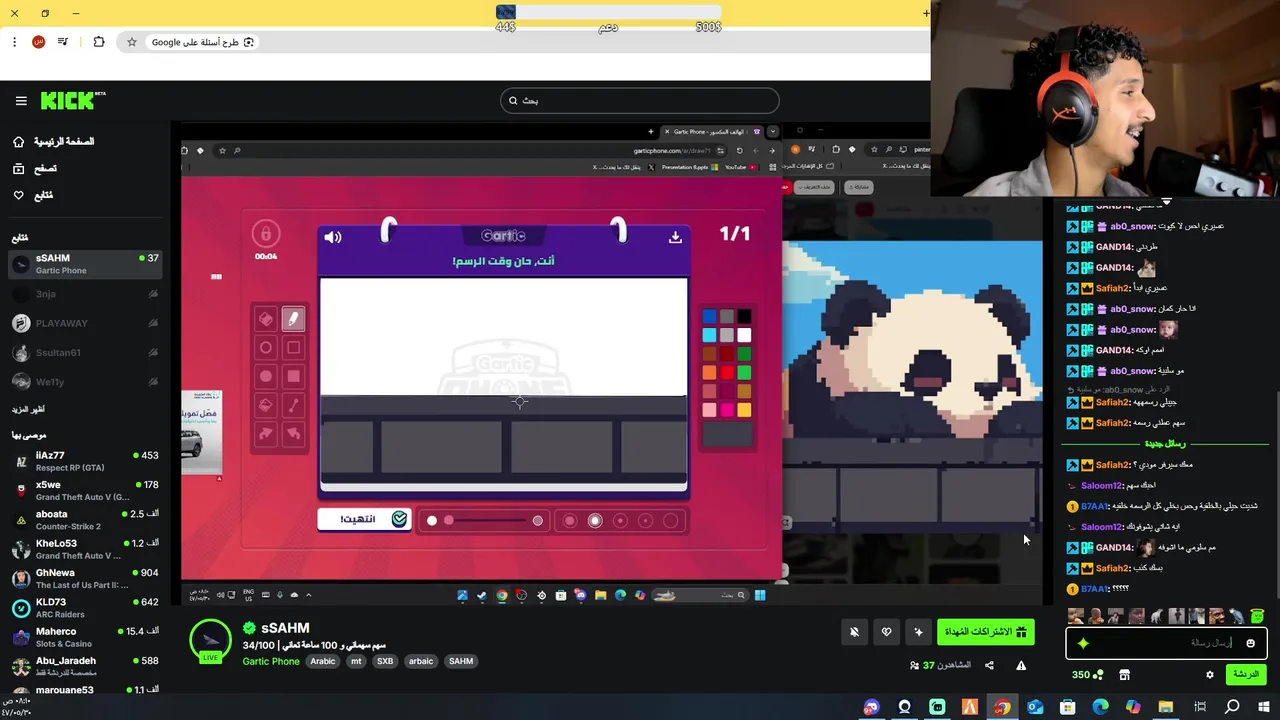Go to Kick home page in sidebar
The width and height of the screenshot is (1280, 720).
click(53, 142)
